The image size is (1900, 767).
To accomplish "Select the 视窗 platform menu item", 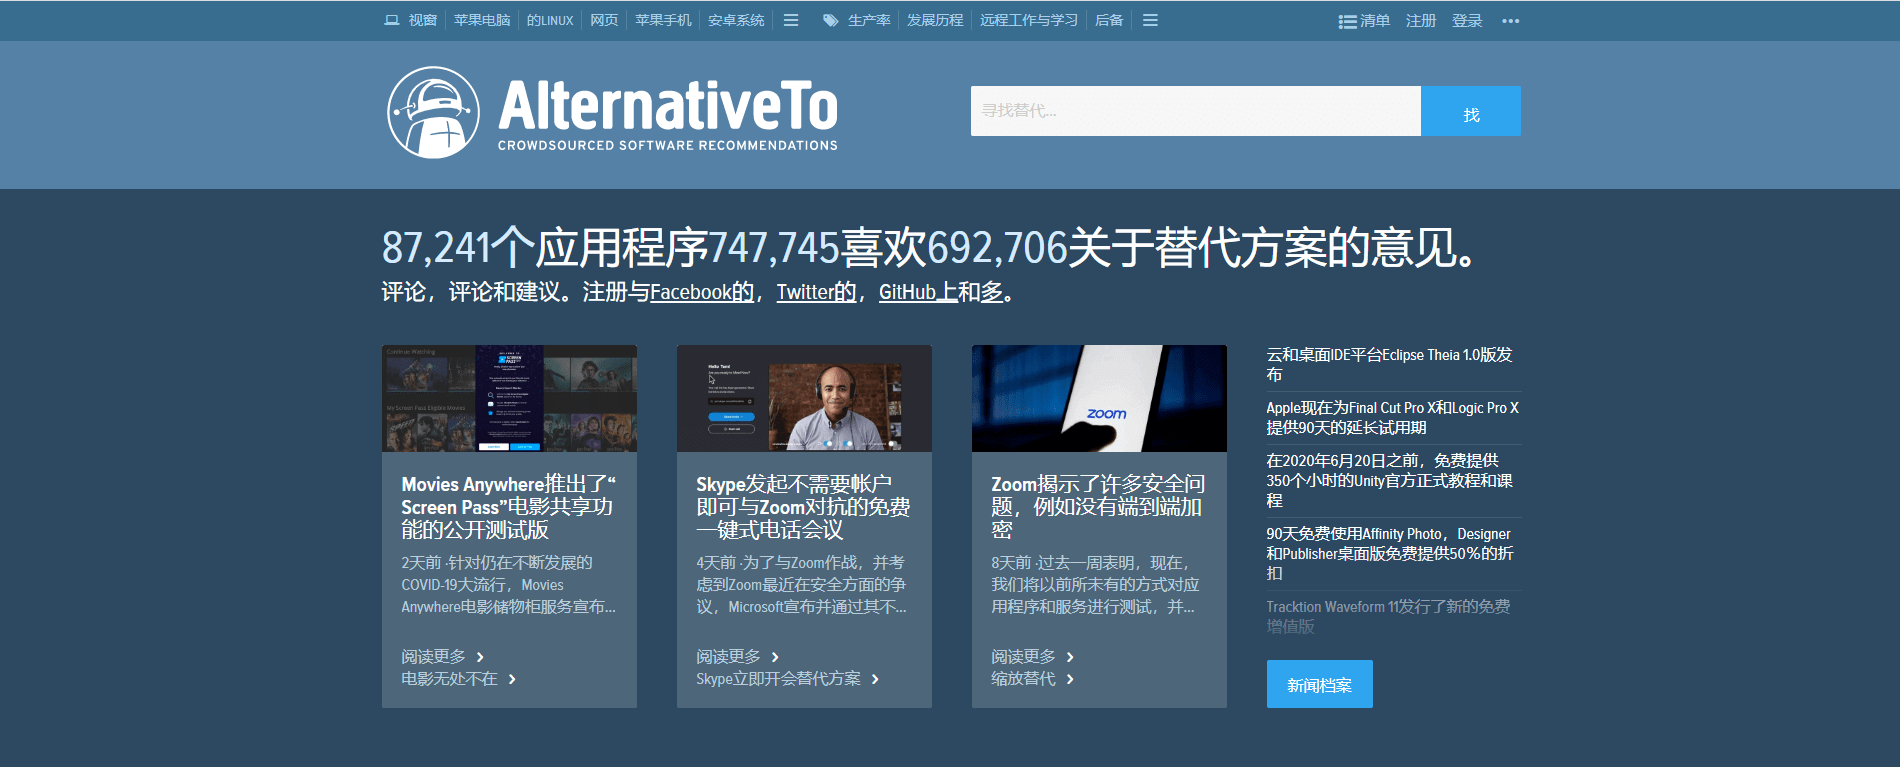I will [x=422, y=20].
